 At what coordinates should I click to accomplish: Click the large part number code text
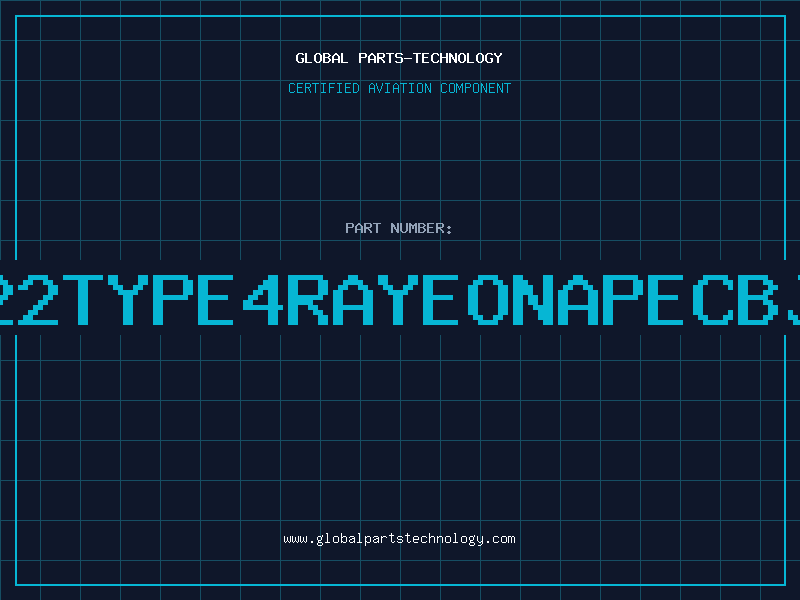pyautogui.click(x=400, y=299)
